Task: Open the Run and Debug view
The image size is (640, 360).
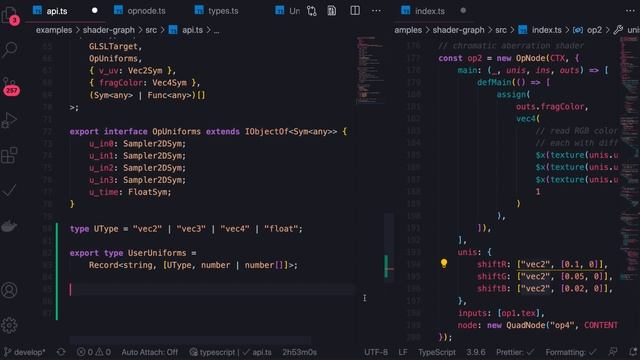Action: [x=9, y=120]
